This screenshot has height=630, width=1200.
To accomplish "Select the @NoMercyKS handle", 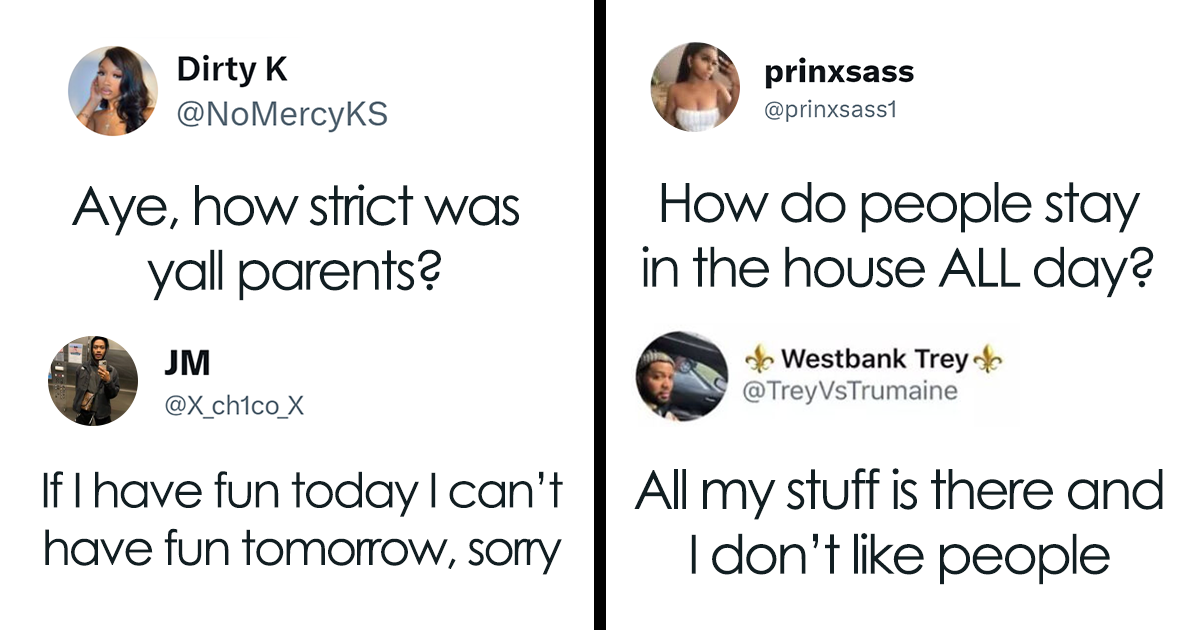I will pos(282,114).
